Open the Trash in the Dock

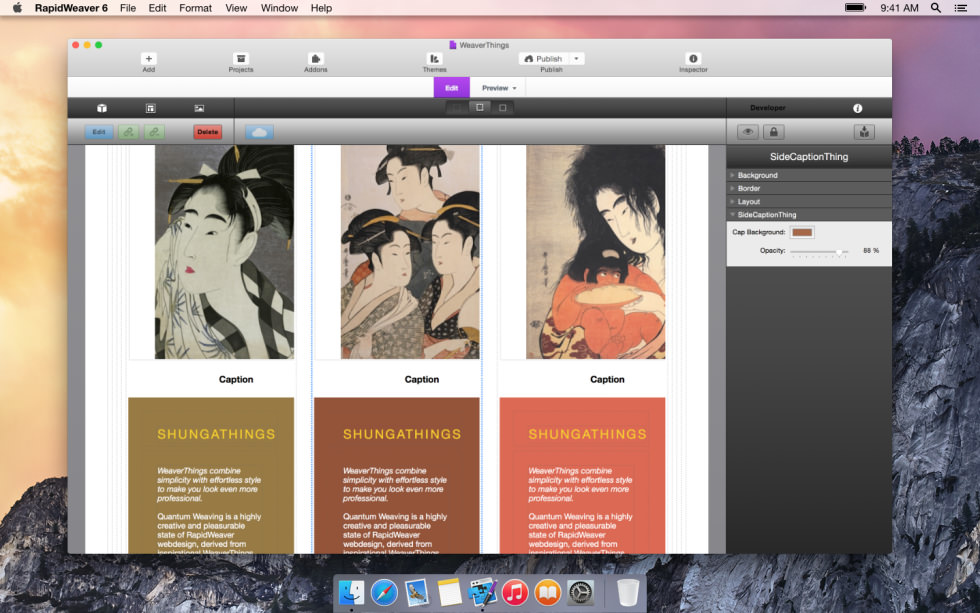point(628,592)
